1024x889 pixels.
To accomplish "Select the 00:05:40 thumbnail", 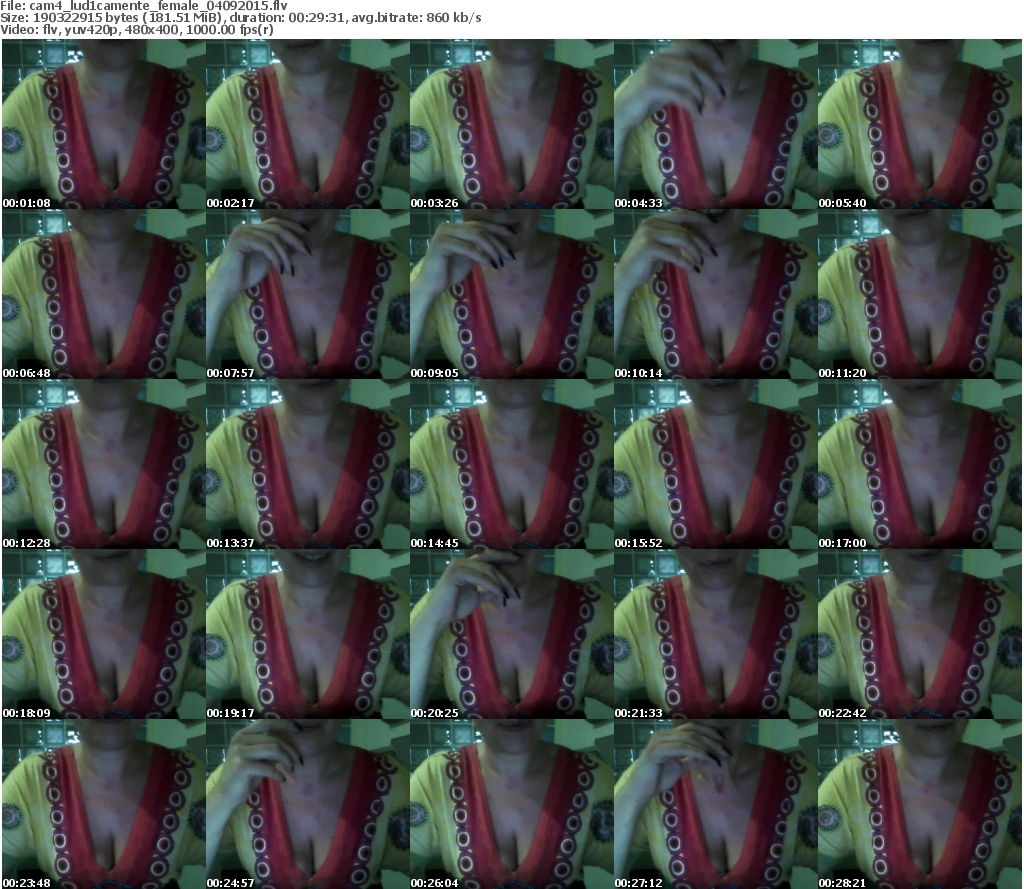I will tap(920, 124).
